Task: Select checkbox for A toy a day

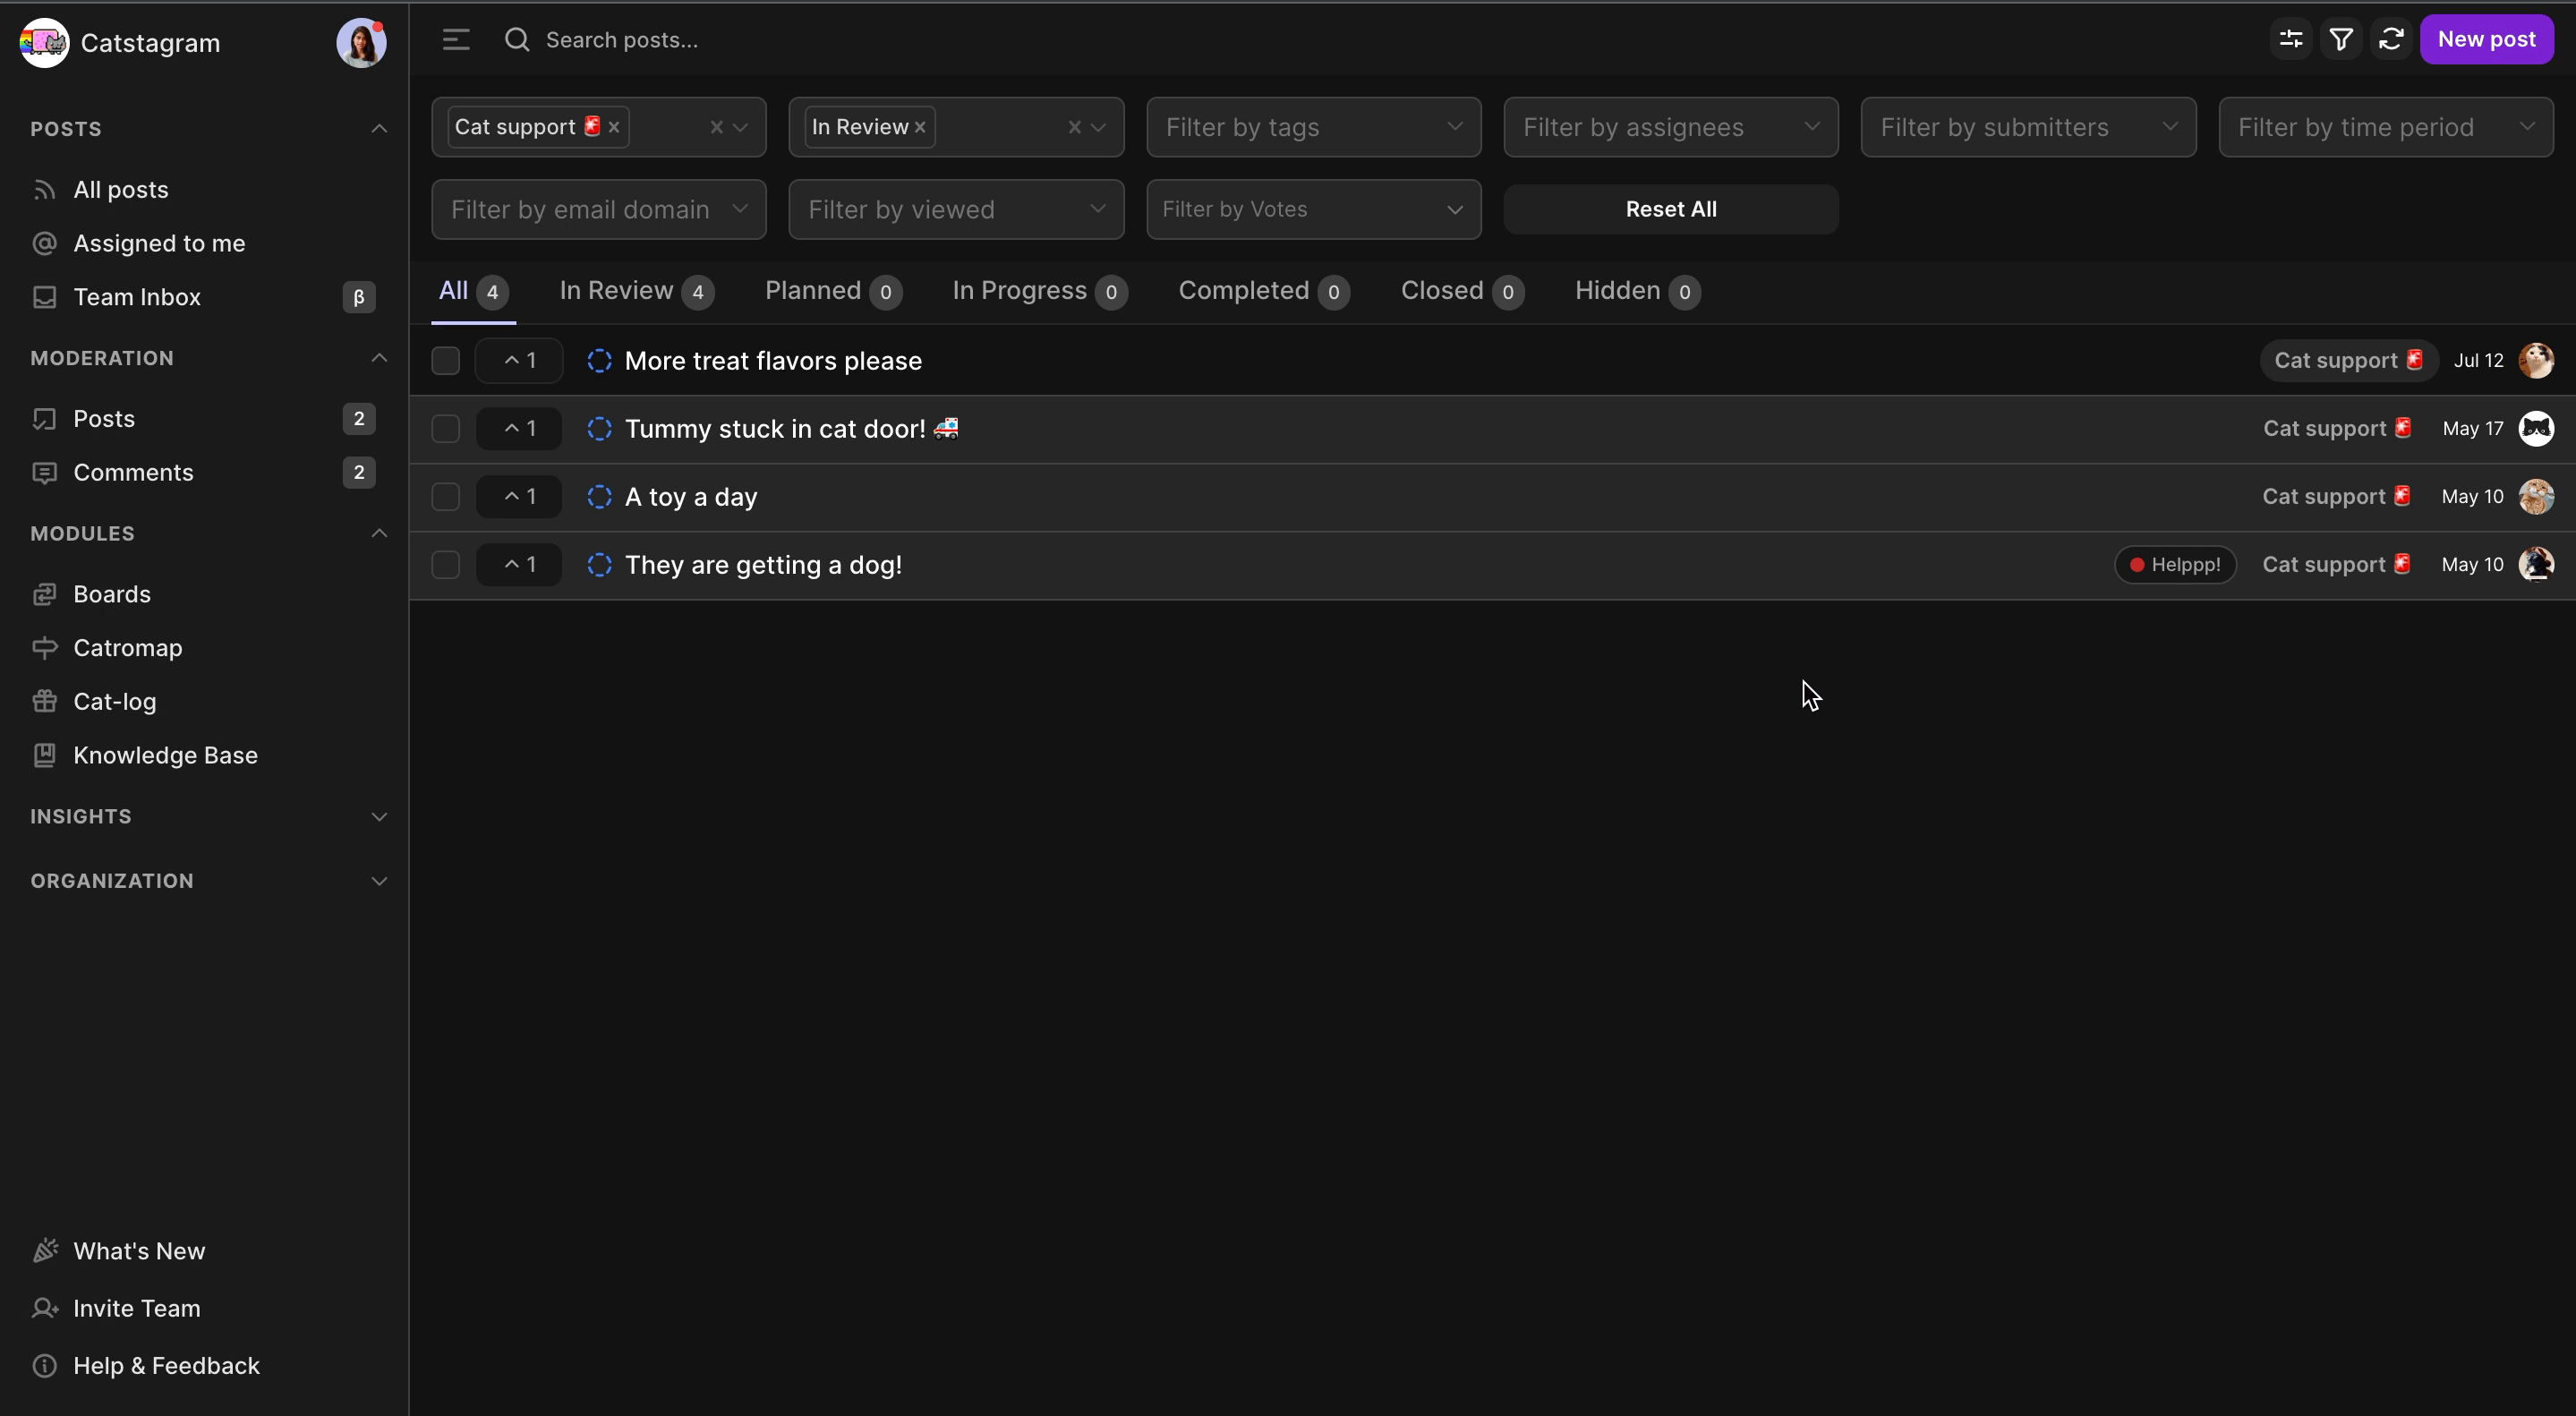Action: point(445,497)
